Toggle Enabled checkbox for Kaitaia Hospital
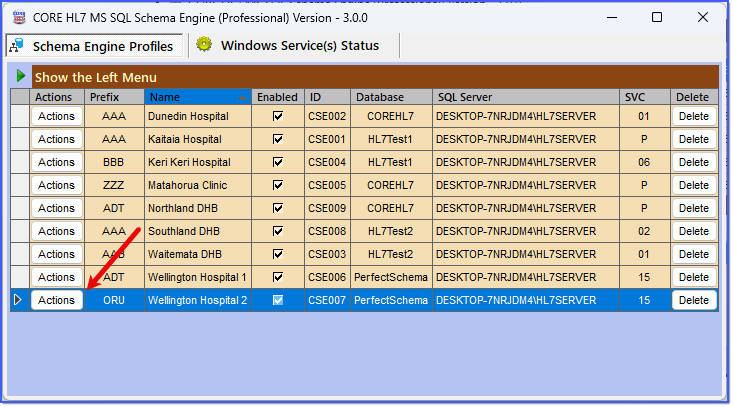This screenshot has height=407, width=733. point(278,139)
